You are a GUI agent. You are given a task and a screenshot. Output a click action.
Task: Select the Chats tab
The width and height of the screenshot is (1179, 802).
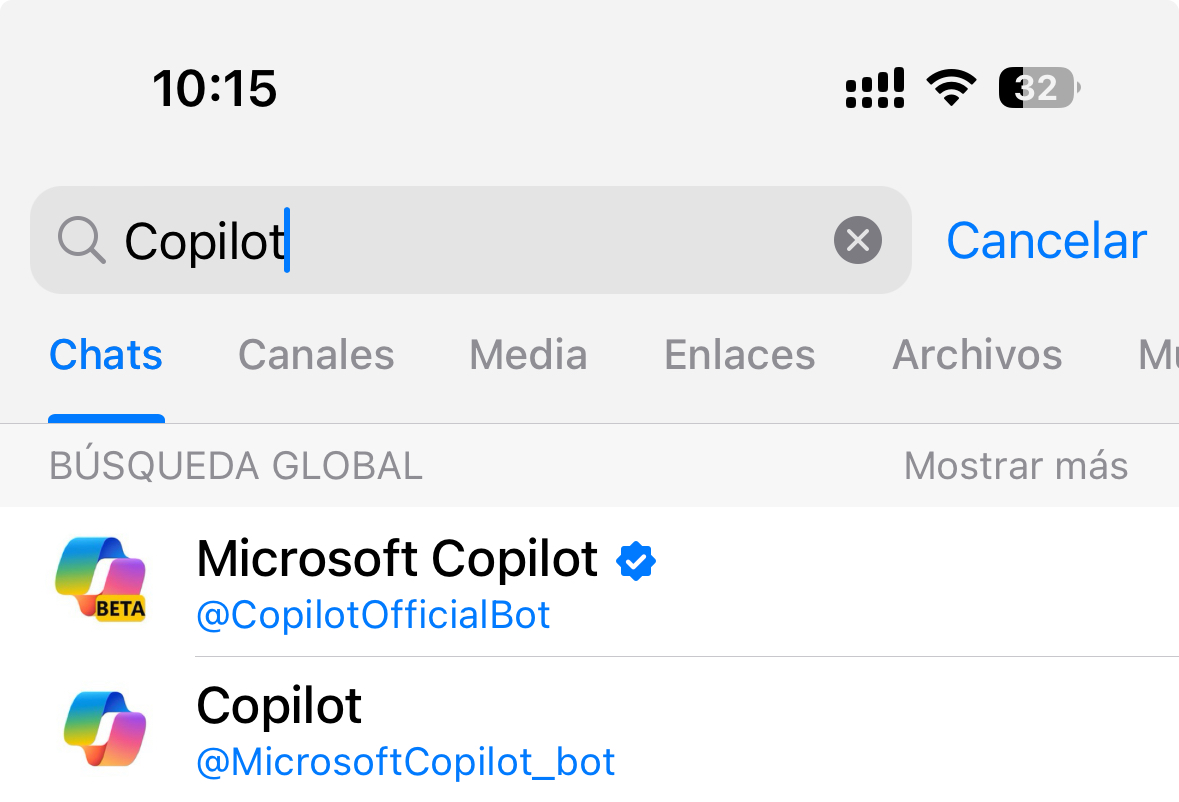pyautogui.click(x=106, y=355)
